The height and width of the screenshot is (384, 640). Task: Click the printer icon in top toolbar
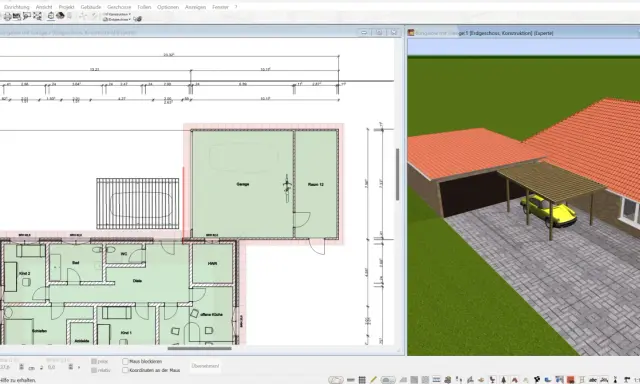coord(7,16)
